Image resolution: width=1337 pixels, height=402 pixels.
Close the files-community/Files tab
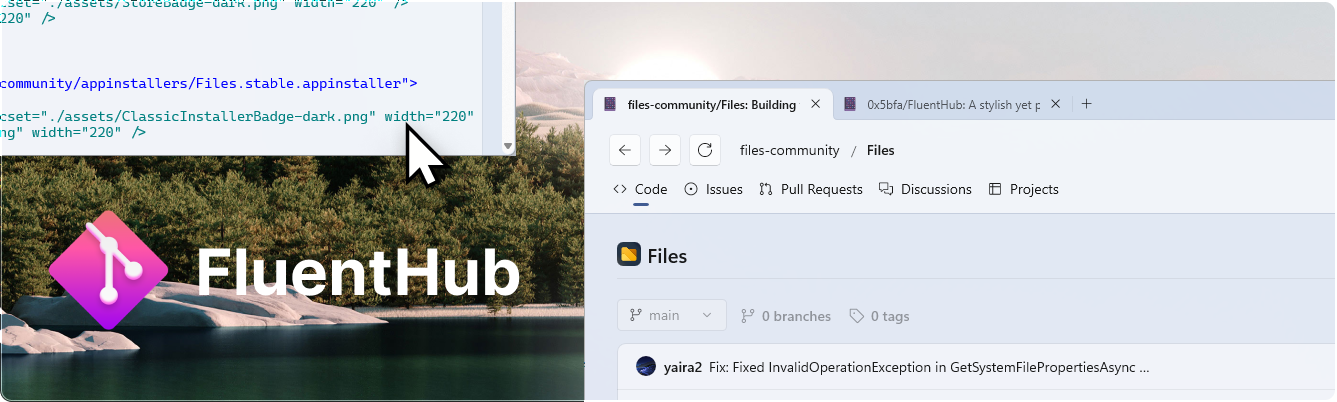pos(815,104)
